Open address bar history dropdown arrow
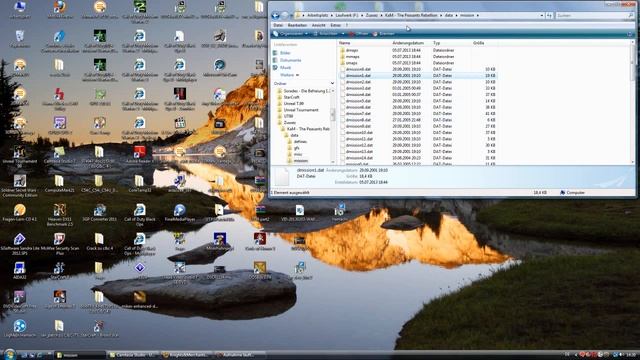This screenshot has height=360, width=640. tap(542, 16)
